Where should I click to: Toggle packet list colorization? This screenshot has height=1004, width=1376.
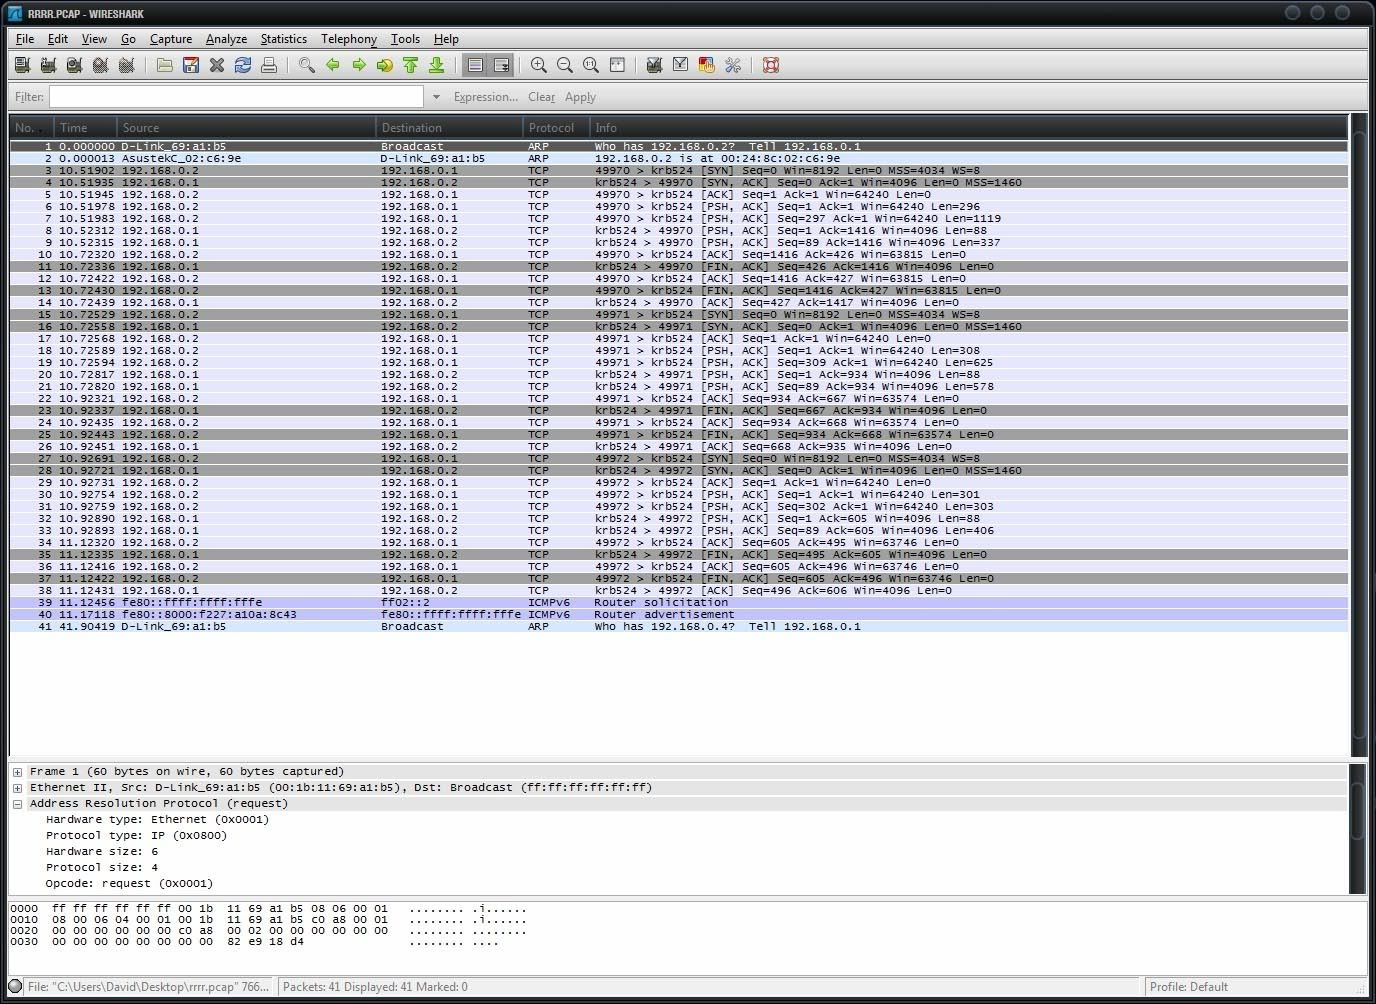coord(476,65)
